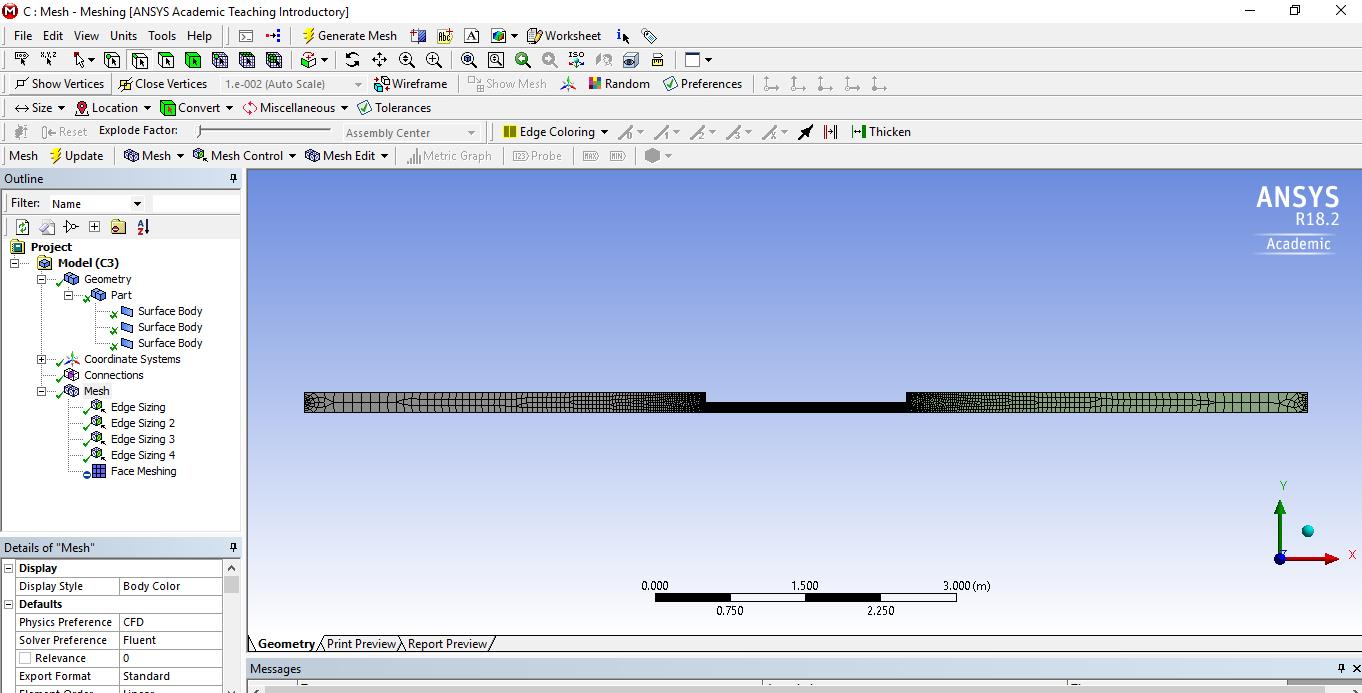Open the Edit menu
1362x693 pixels.
53,36
